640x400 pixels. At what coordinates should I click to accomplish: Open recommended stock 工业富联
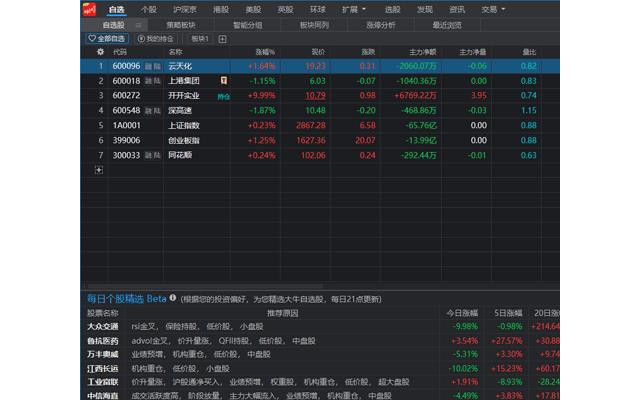tap(103, 382)
